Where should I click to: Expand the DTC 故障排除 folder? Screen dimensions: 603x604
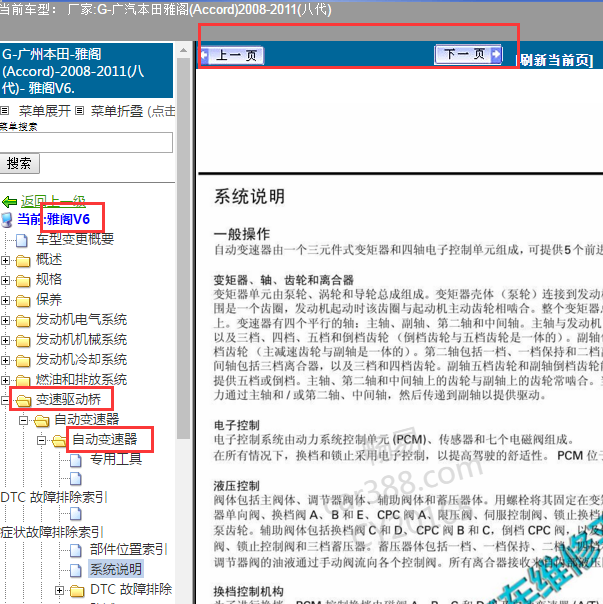pyautogui.click(x=59, y=590)
